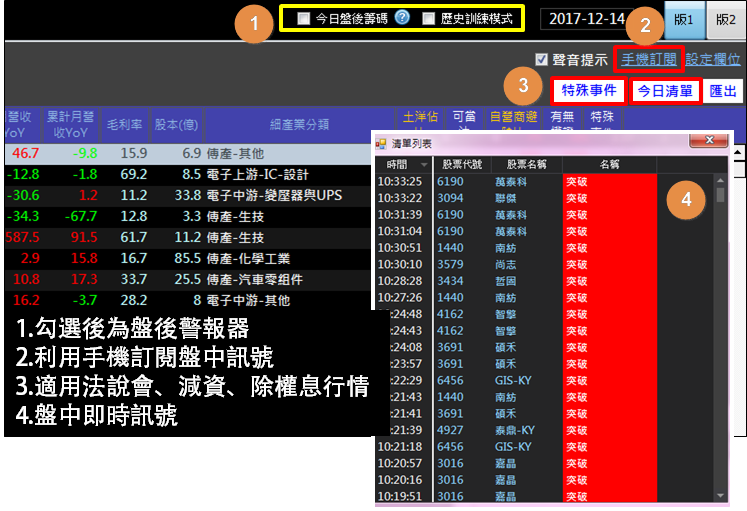Image resolution: width=747 pixels, height=511 pixels.
Task: Click the 突破 cell in the 10:33:22 row
Action: [610, 198]
